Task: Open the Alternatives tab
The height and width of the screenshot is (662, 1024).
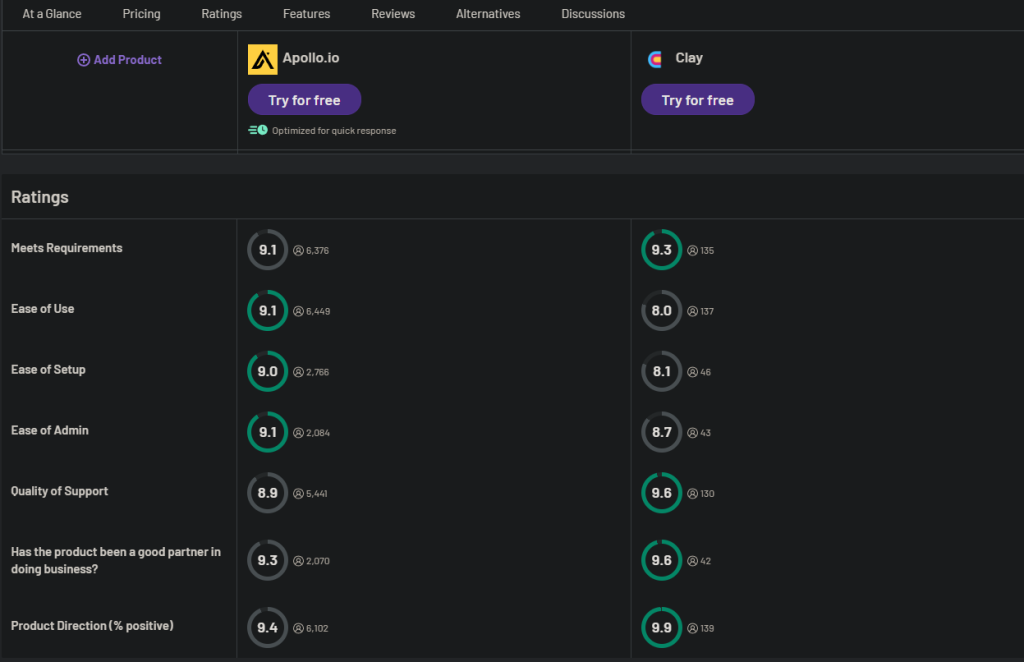Action: 488,14
